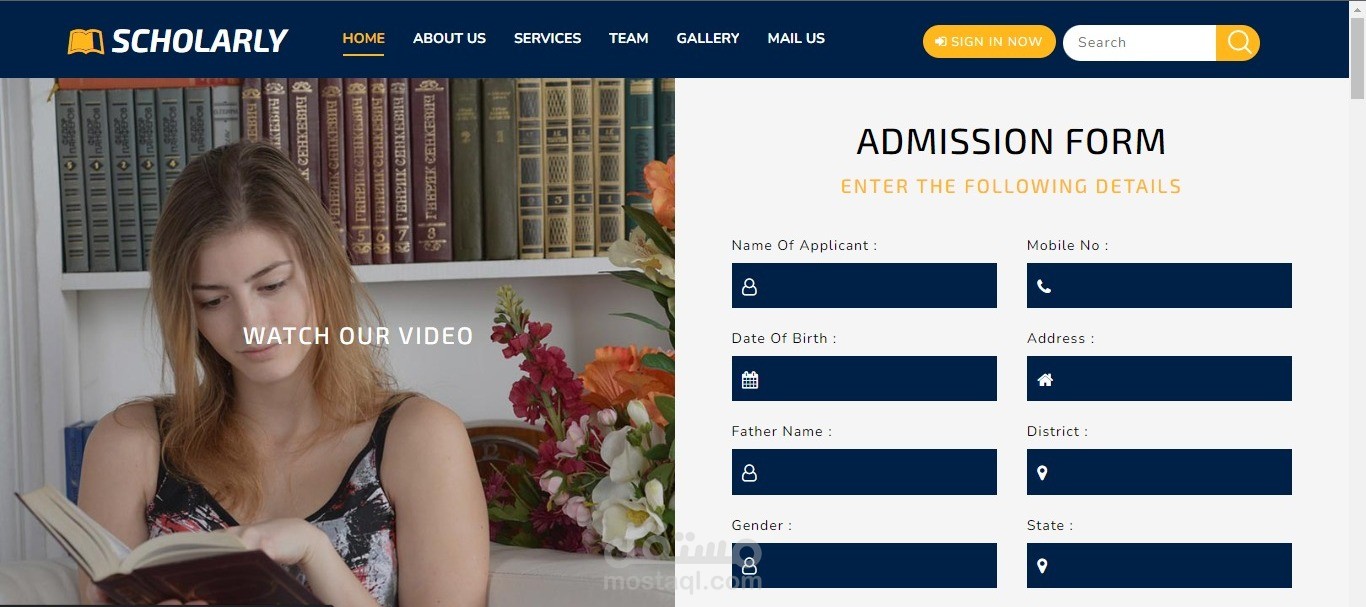Click the 'Father Name :' label

pyautogui.click(x=782, y=431)
